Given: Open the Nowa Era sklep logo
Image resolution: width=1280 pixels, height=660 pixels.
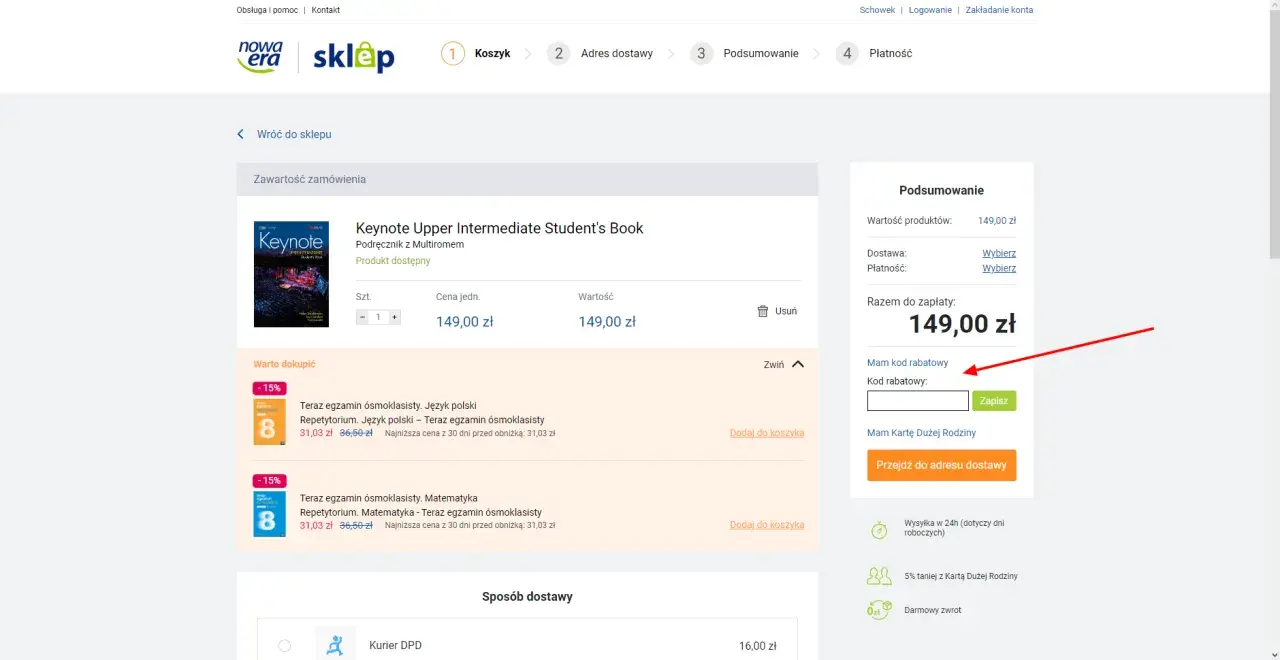Looking at the screenshot, I should point(316,56).
